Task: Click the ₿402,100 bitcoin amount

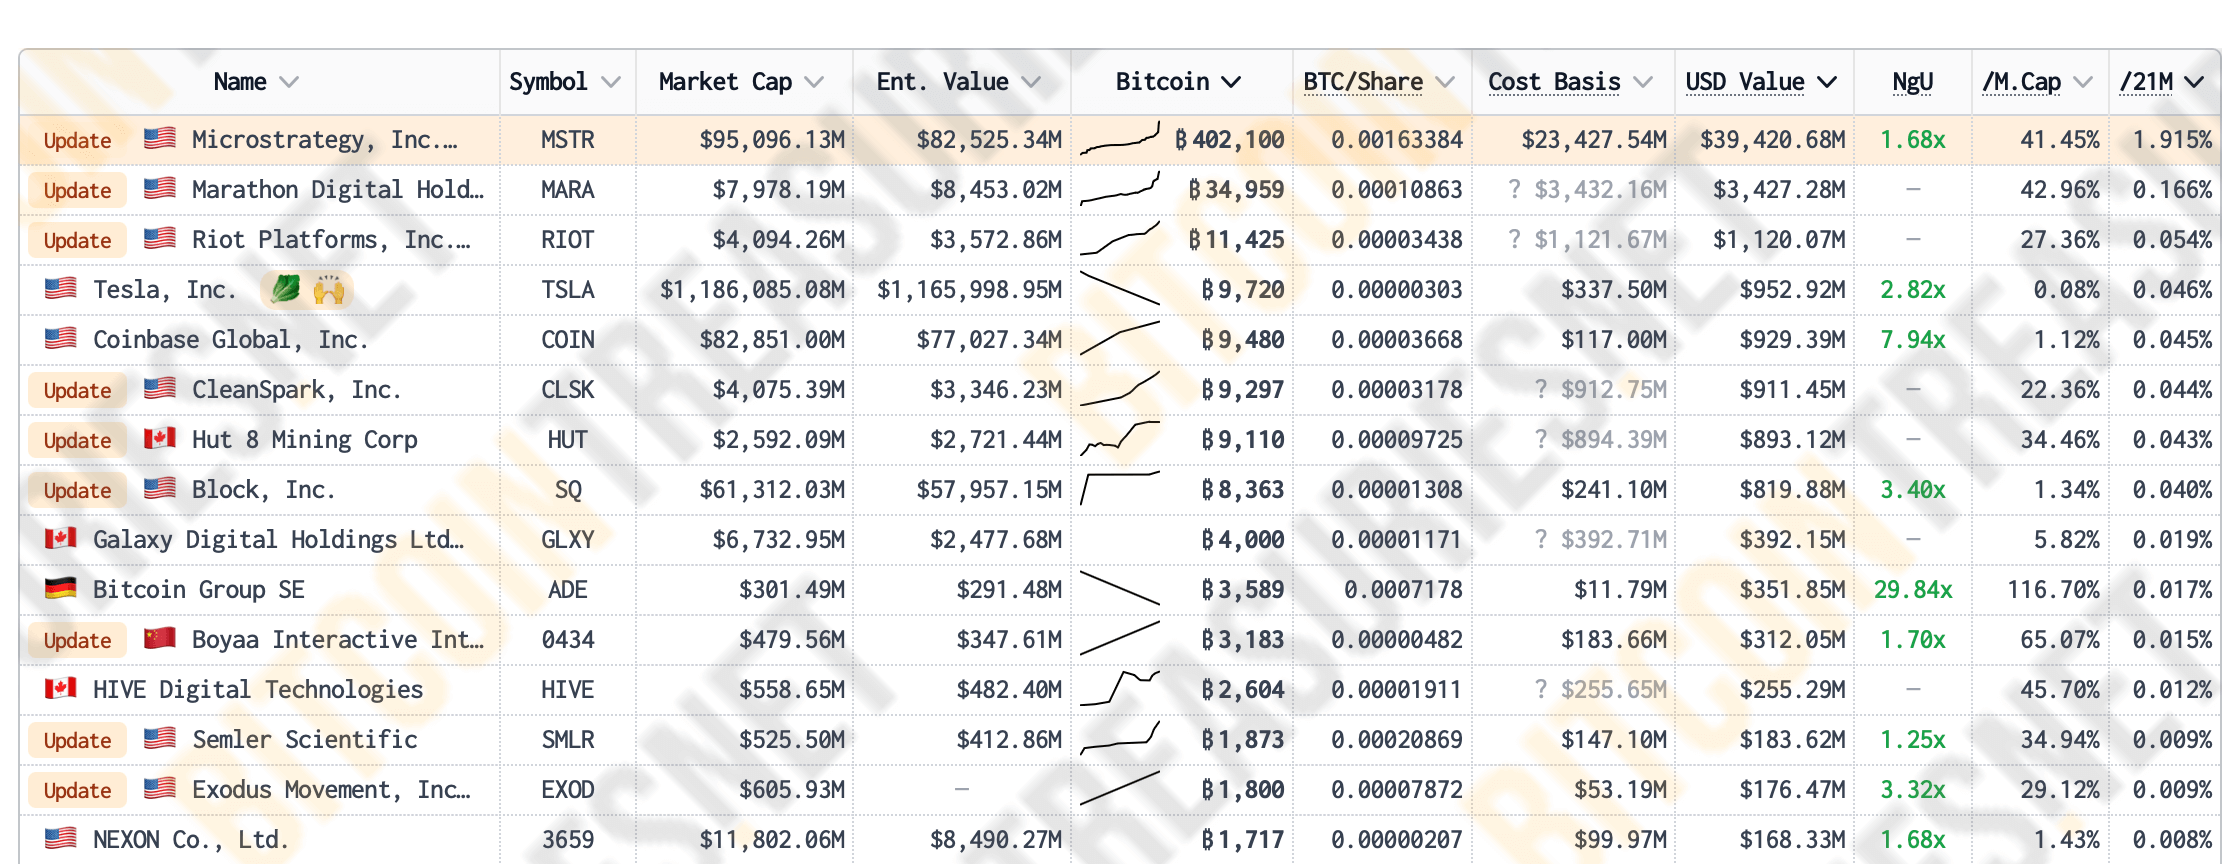Action: [x=1229, y=140]
